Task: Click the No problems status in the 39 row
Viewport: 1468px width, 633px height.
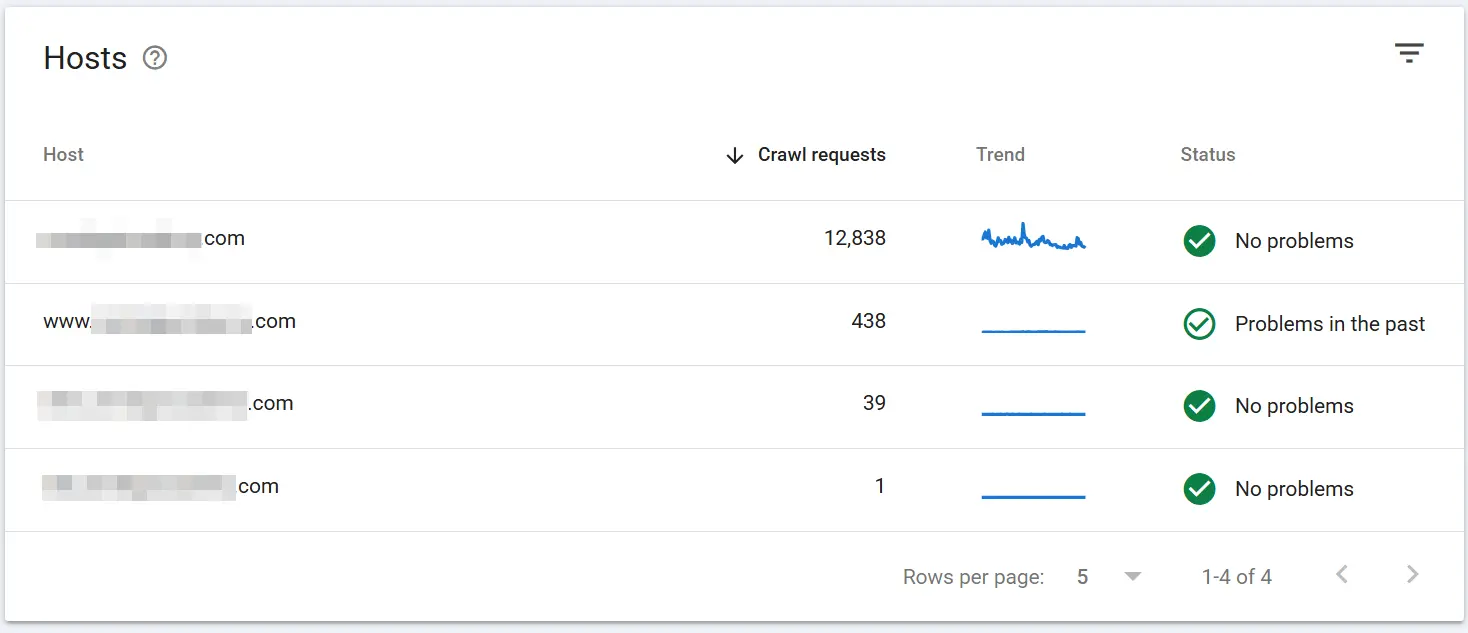Action: coord(1294,406)
